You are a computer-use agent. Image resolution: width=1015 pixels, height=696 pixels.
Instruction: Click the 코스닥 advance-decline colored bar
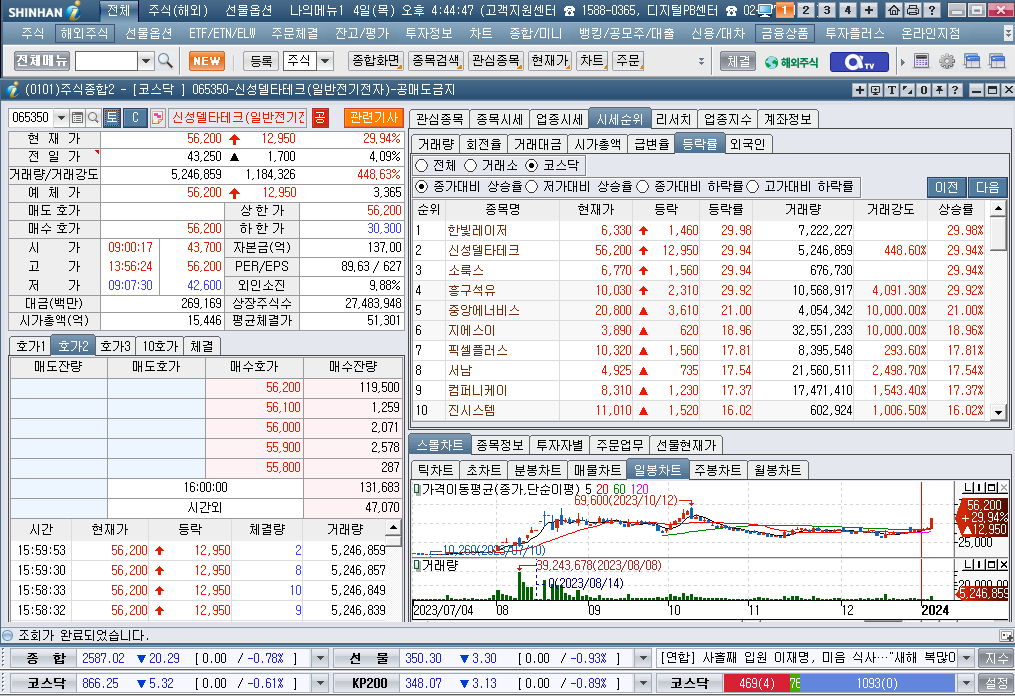pyautogui.click(x=839, y=683)
